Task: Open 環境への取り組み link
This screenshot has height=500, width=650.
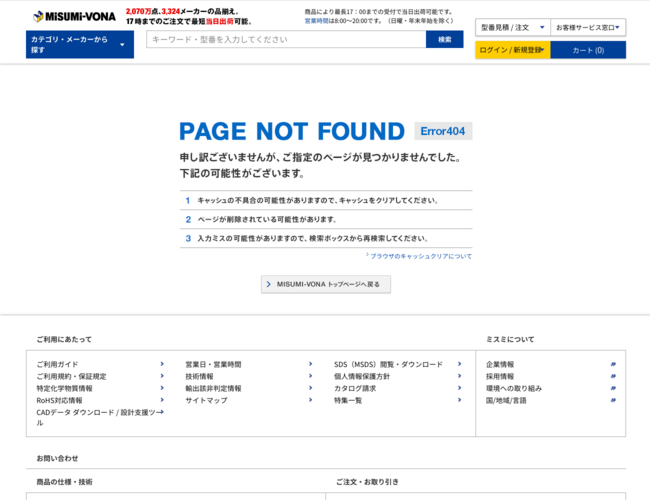Action: tap(514, 388)
